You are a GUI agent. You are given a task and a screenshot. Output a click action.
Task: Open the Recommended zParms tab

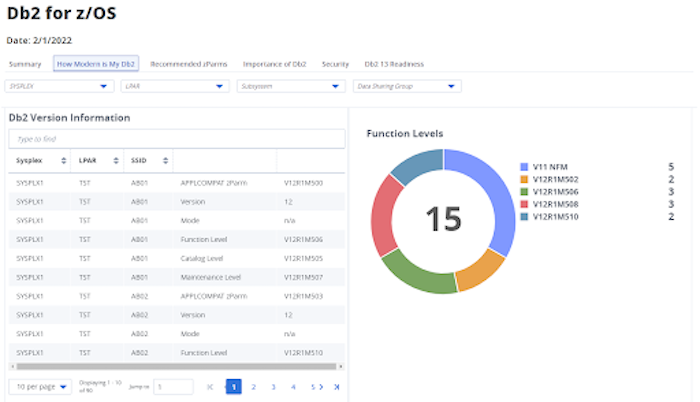coord(188,63)
